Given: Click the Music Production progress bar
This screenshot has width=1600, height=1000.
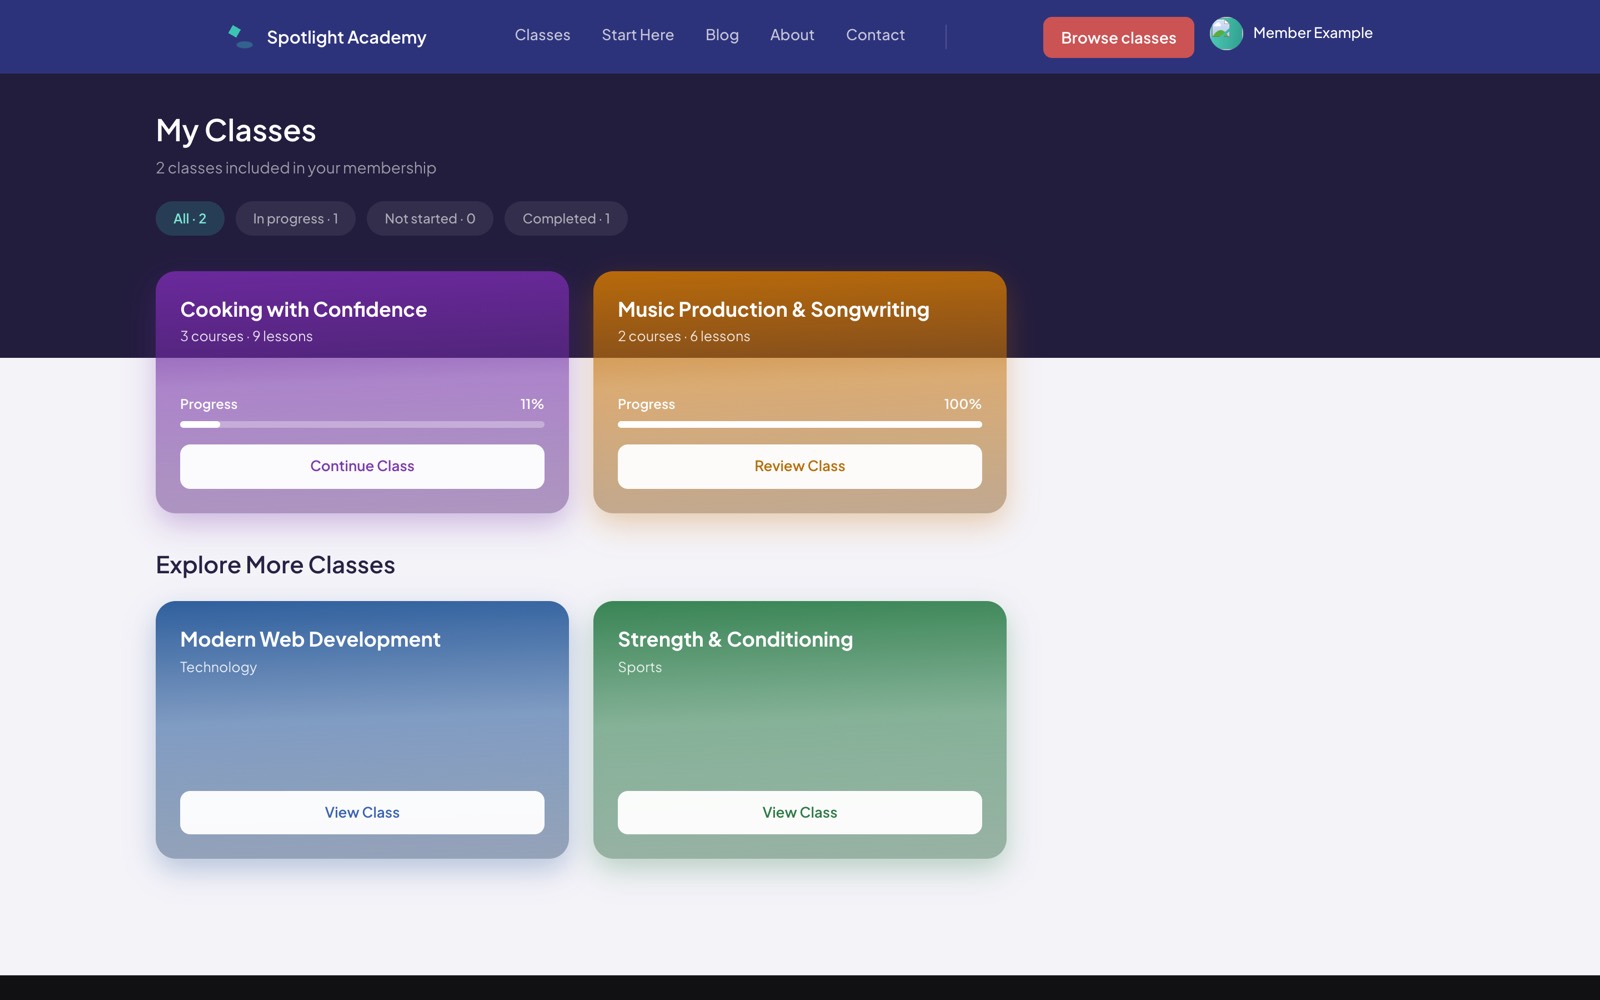Looking at the screenshot, I should point(800,424).
